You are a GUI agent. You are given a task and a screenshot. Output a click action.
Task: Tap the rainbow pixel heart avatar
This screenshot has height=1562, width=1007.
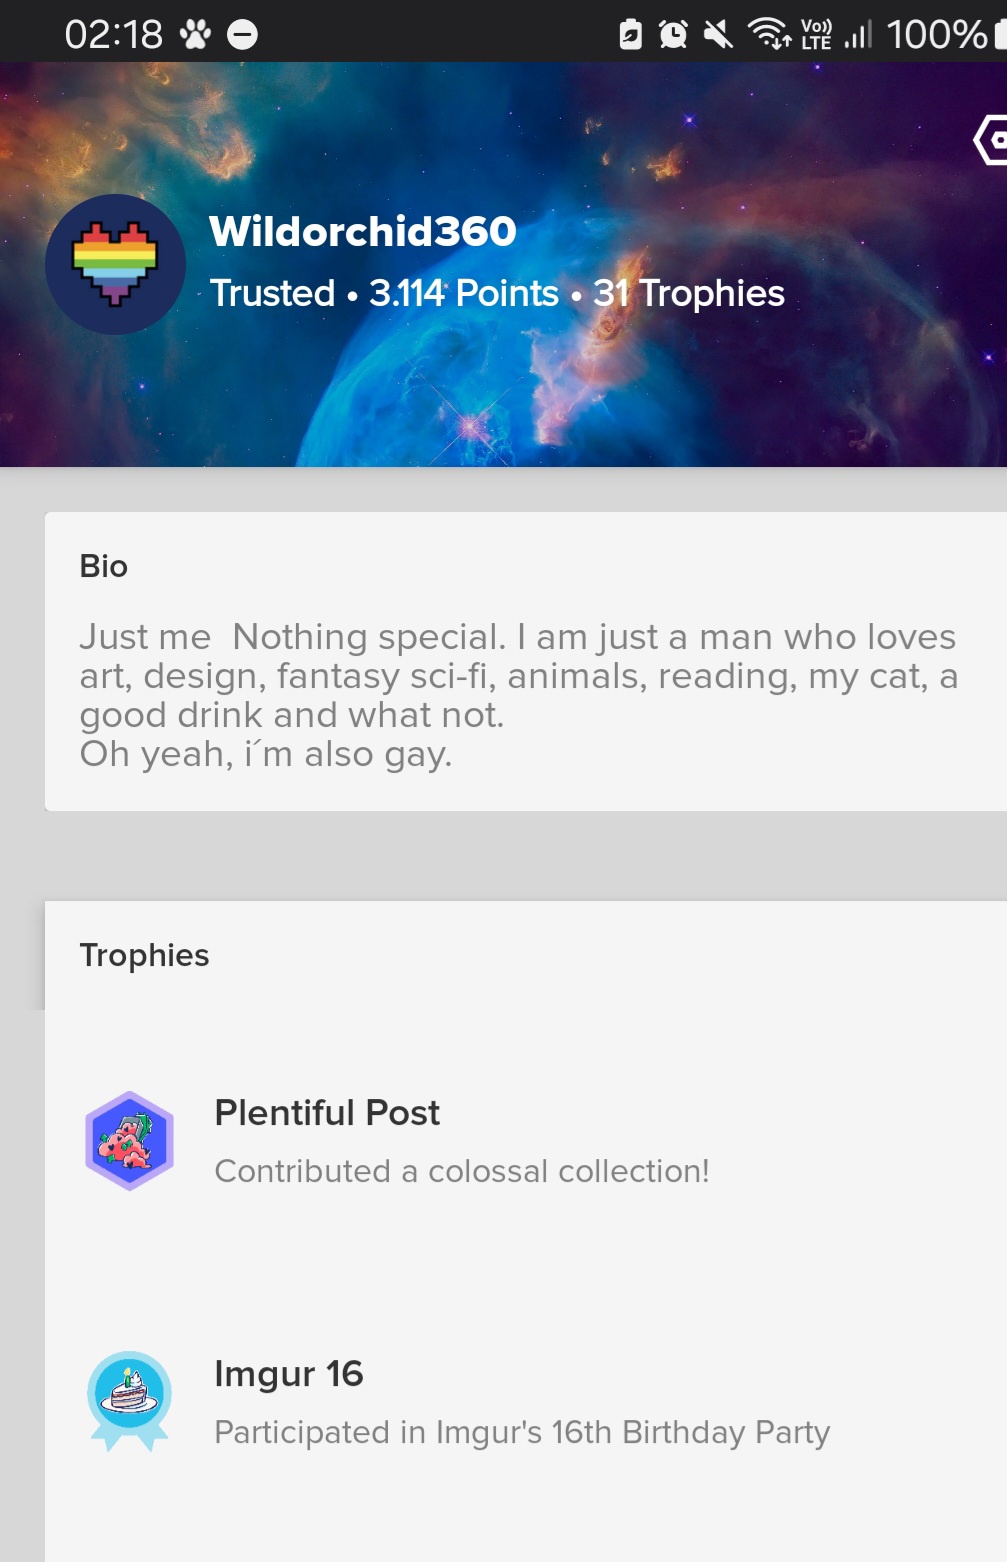115,264
